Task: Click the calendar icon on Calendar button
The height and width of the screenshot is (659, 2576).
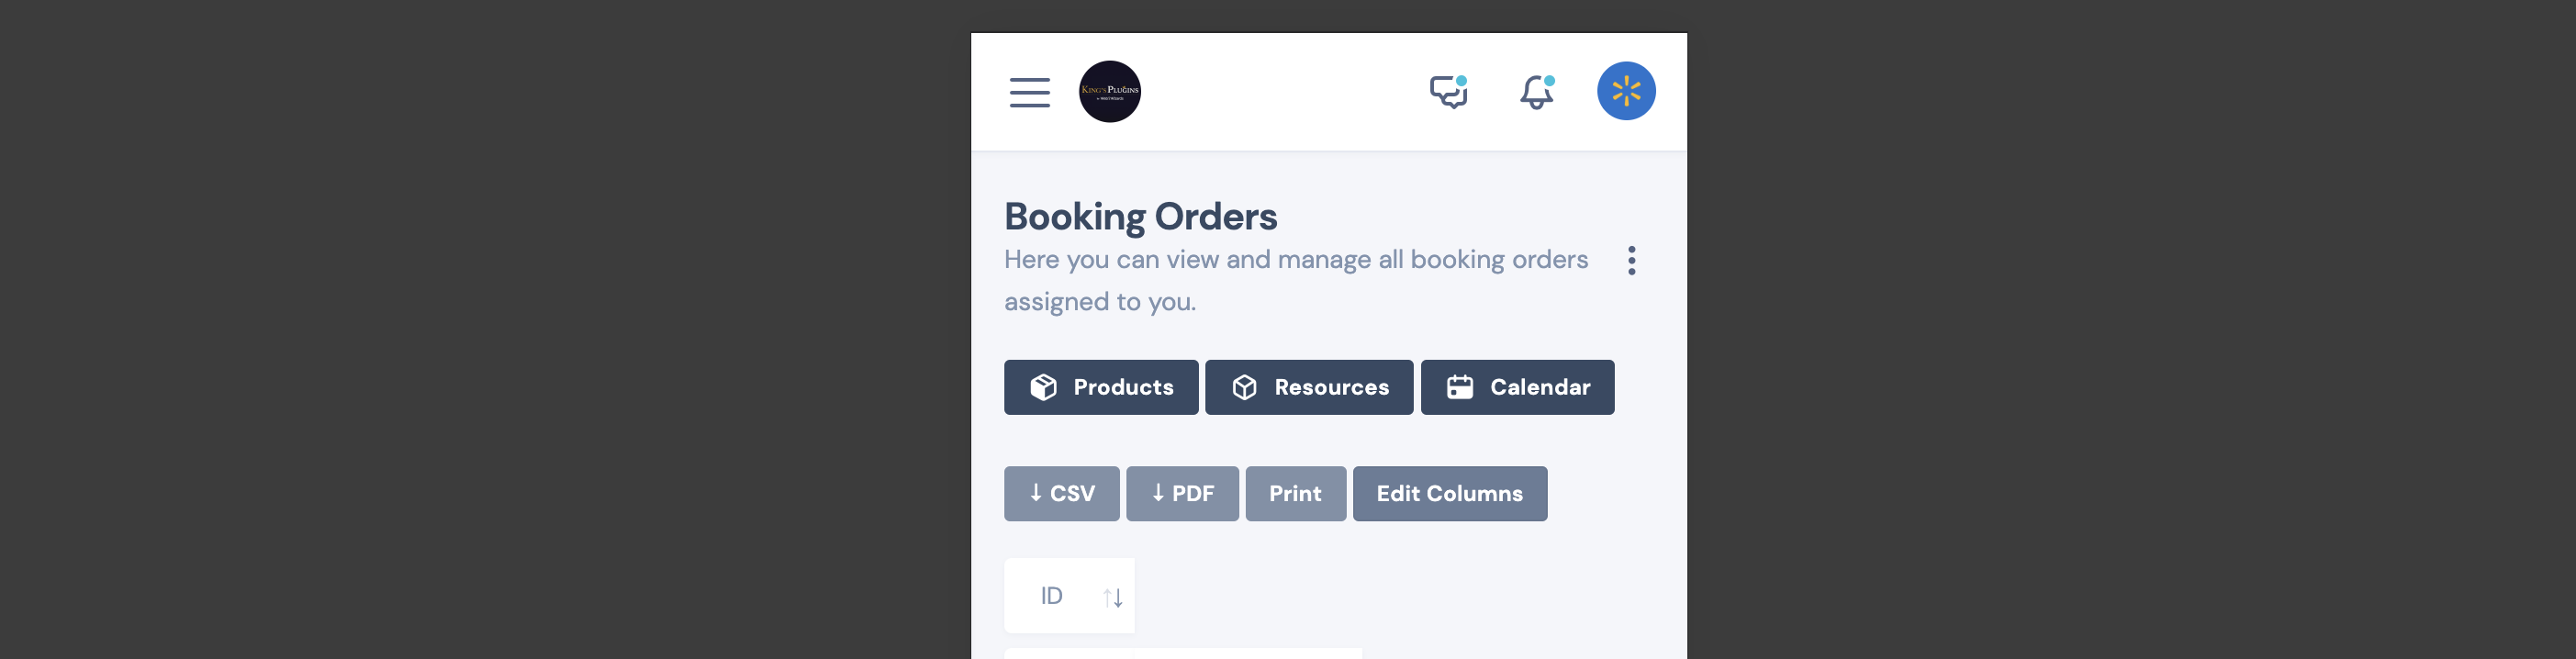Action: 1459,387
